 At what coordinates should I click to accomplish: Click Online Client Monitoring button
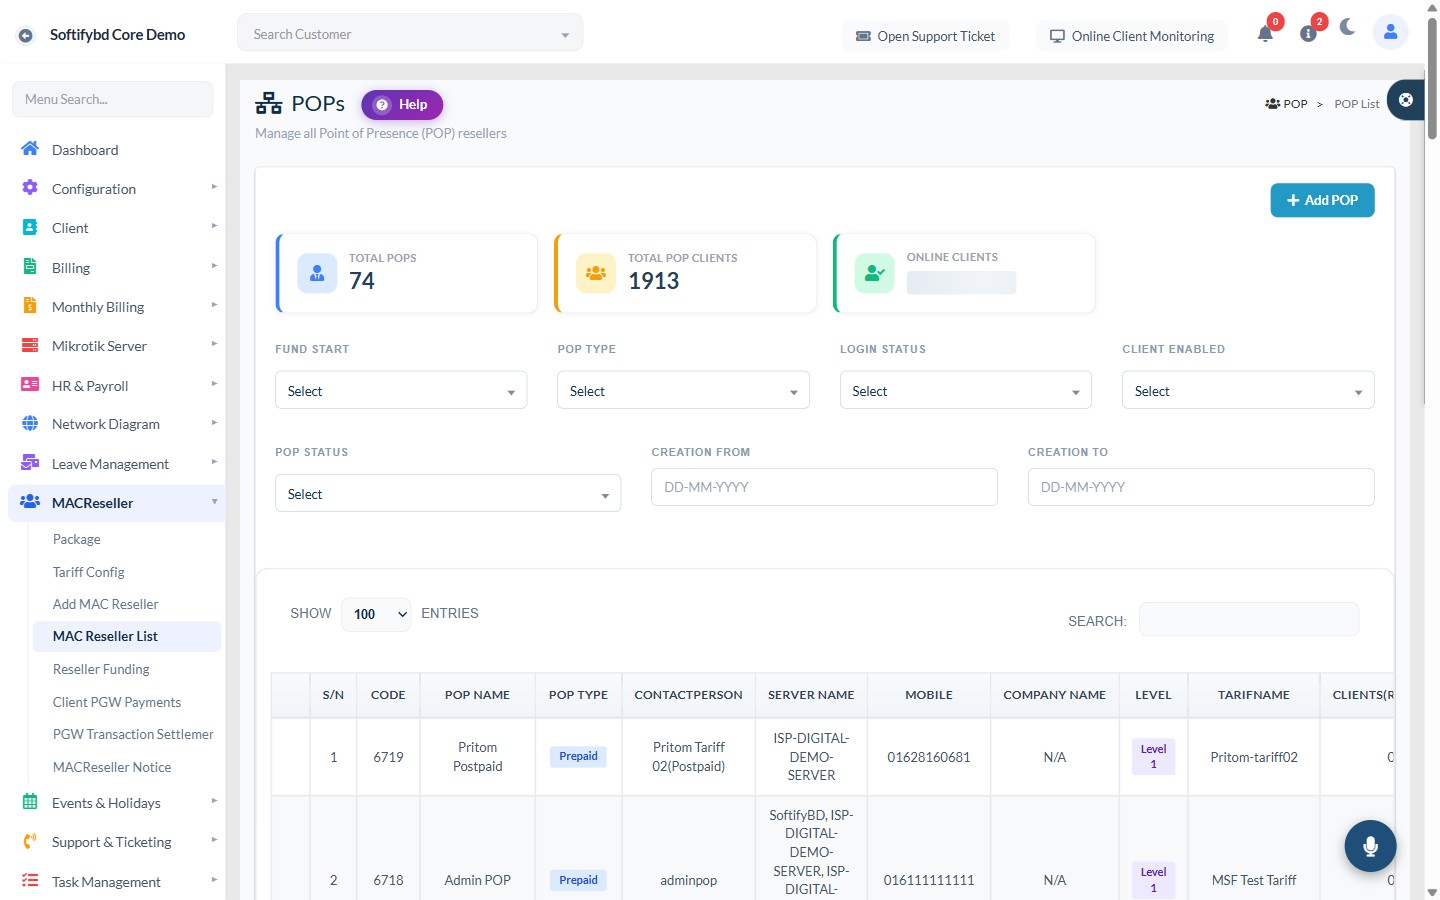click(1132, 36)
